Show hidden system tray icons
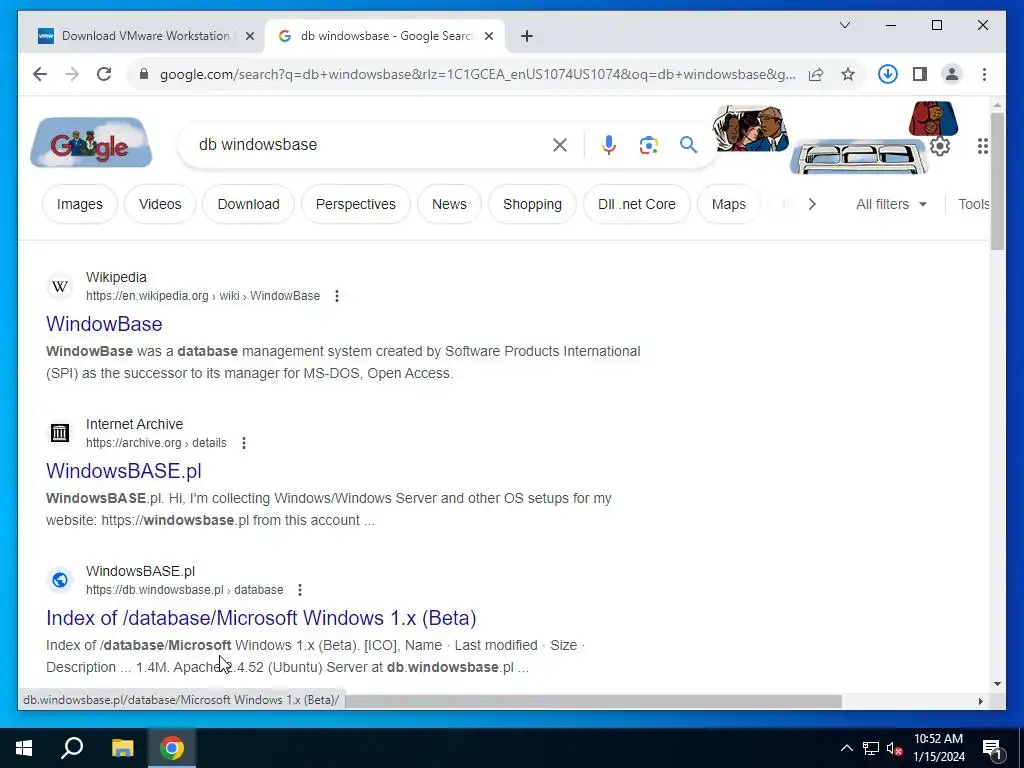Viewport: 1024px width, 768px height. 846,748
